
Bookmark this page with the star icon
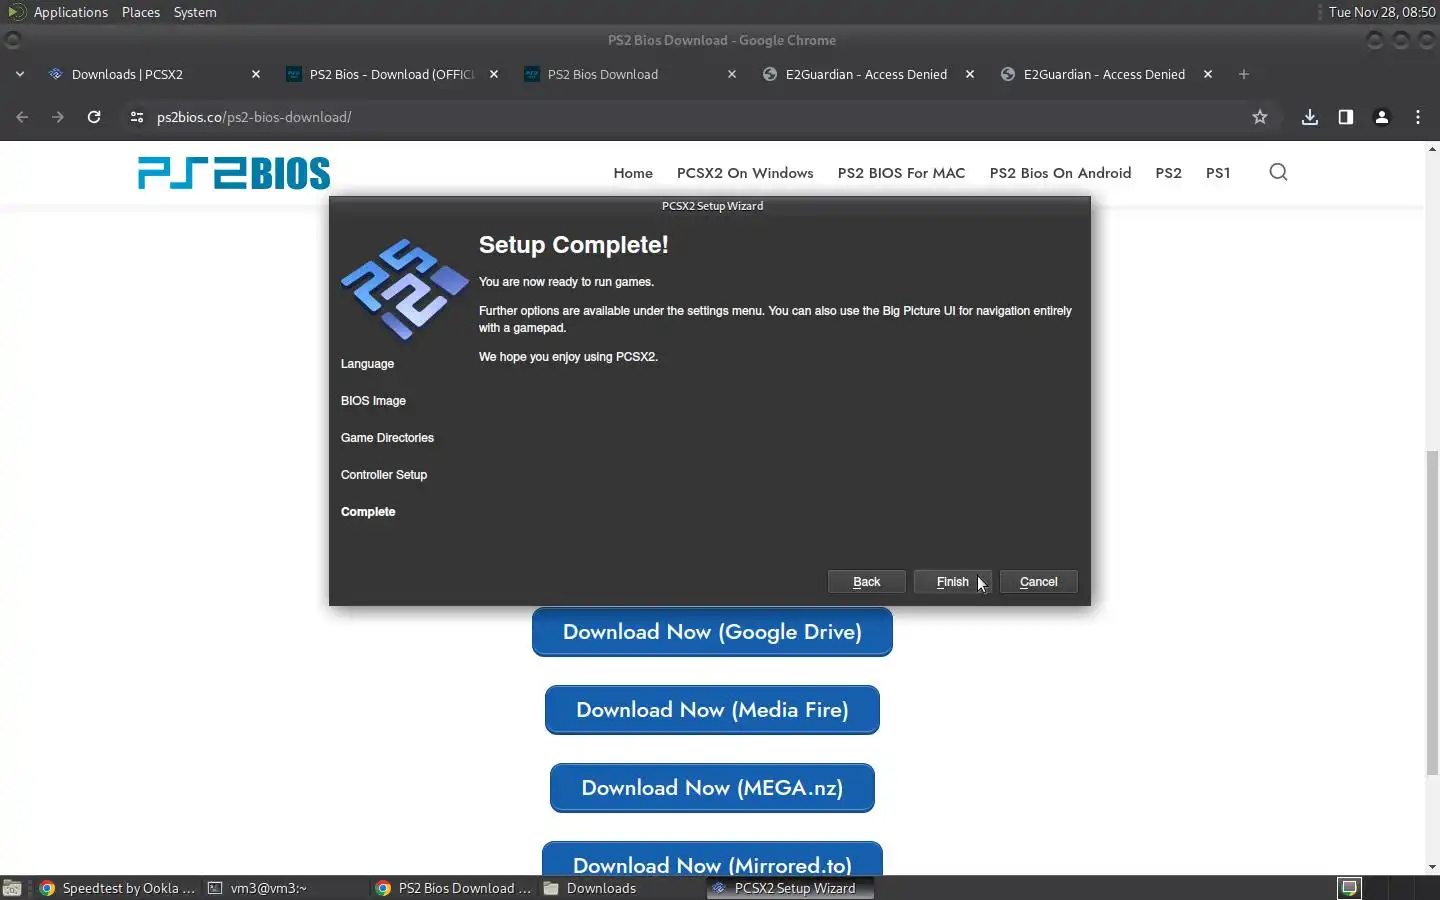[1260, 117]
